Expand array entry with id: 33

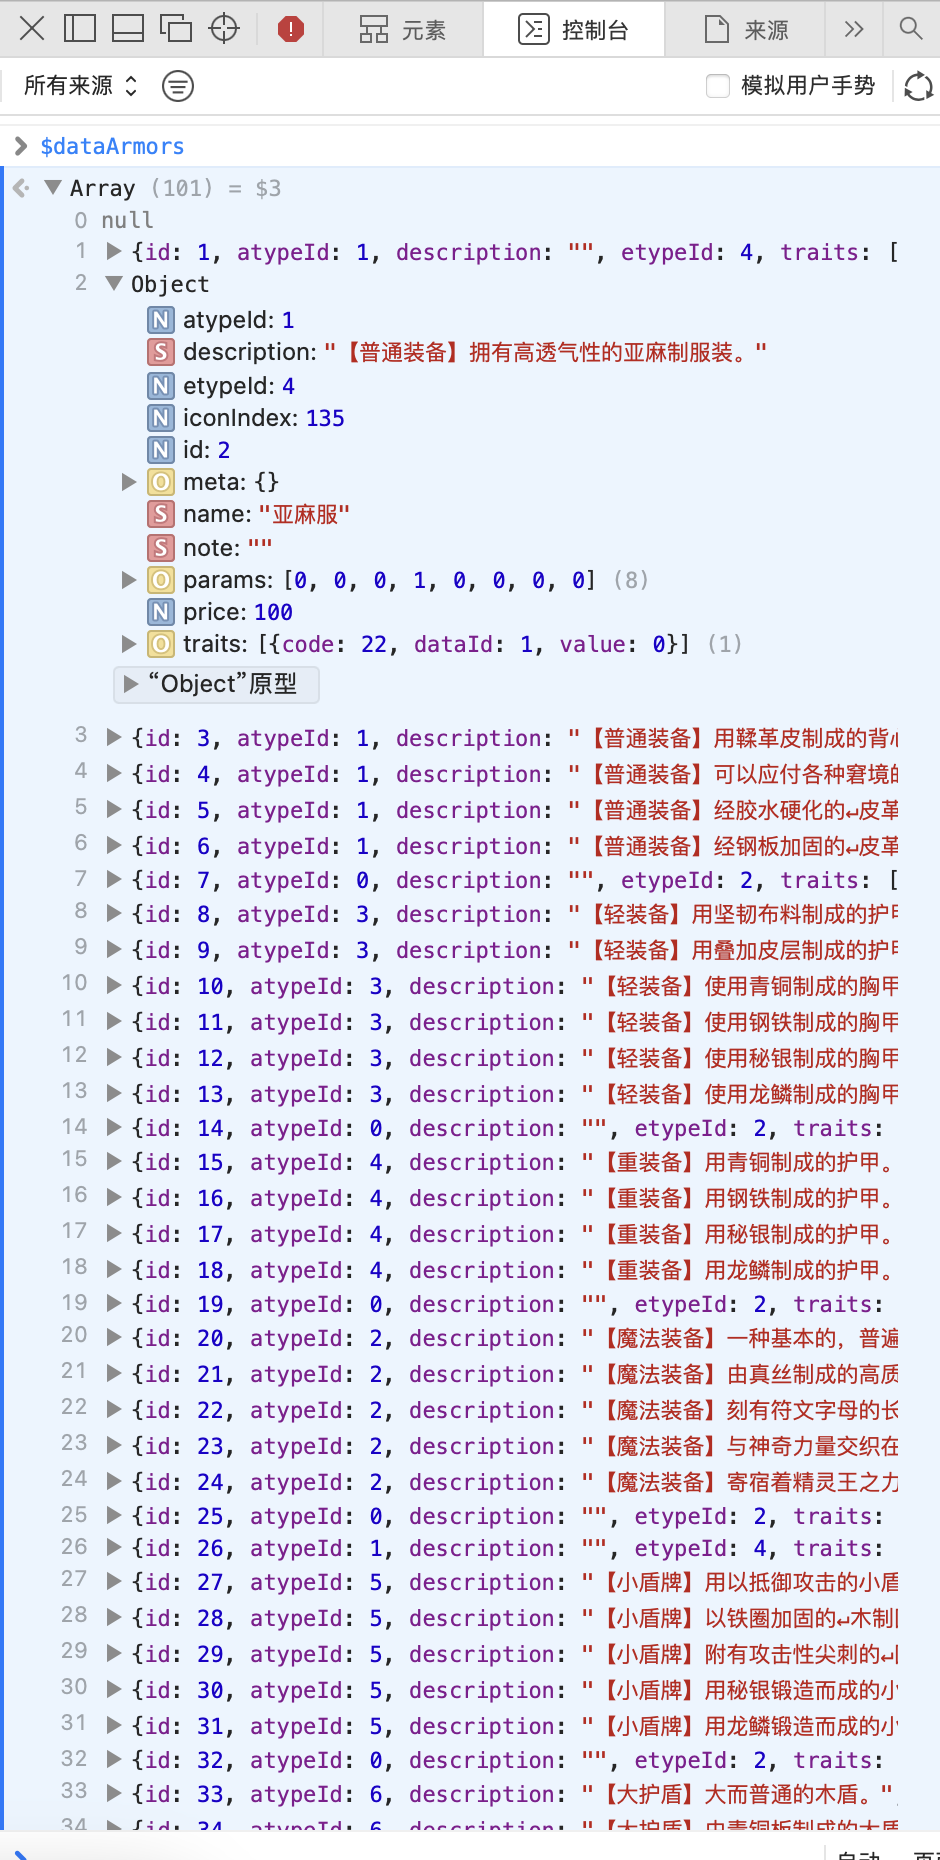point(114,1793)
